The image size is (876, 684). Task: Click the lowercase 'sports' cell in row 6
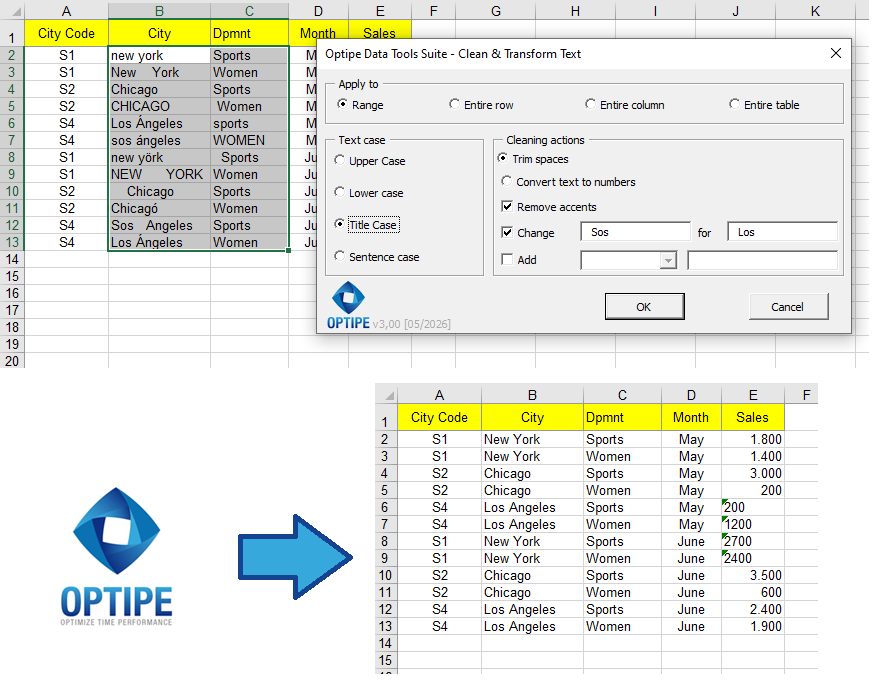pyautogui.click(x=249, y=124)
